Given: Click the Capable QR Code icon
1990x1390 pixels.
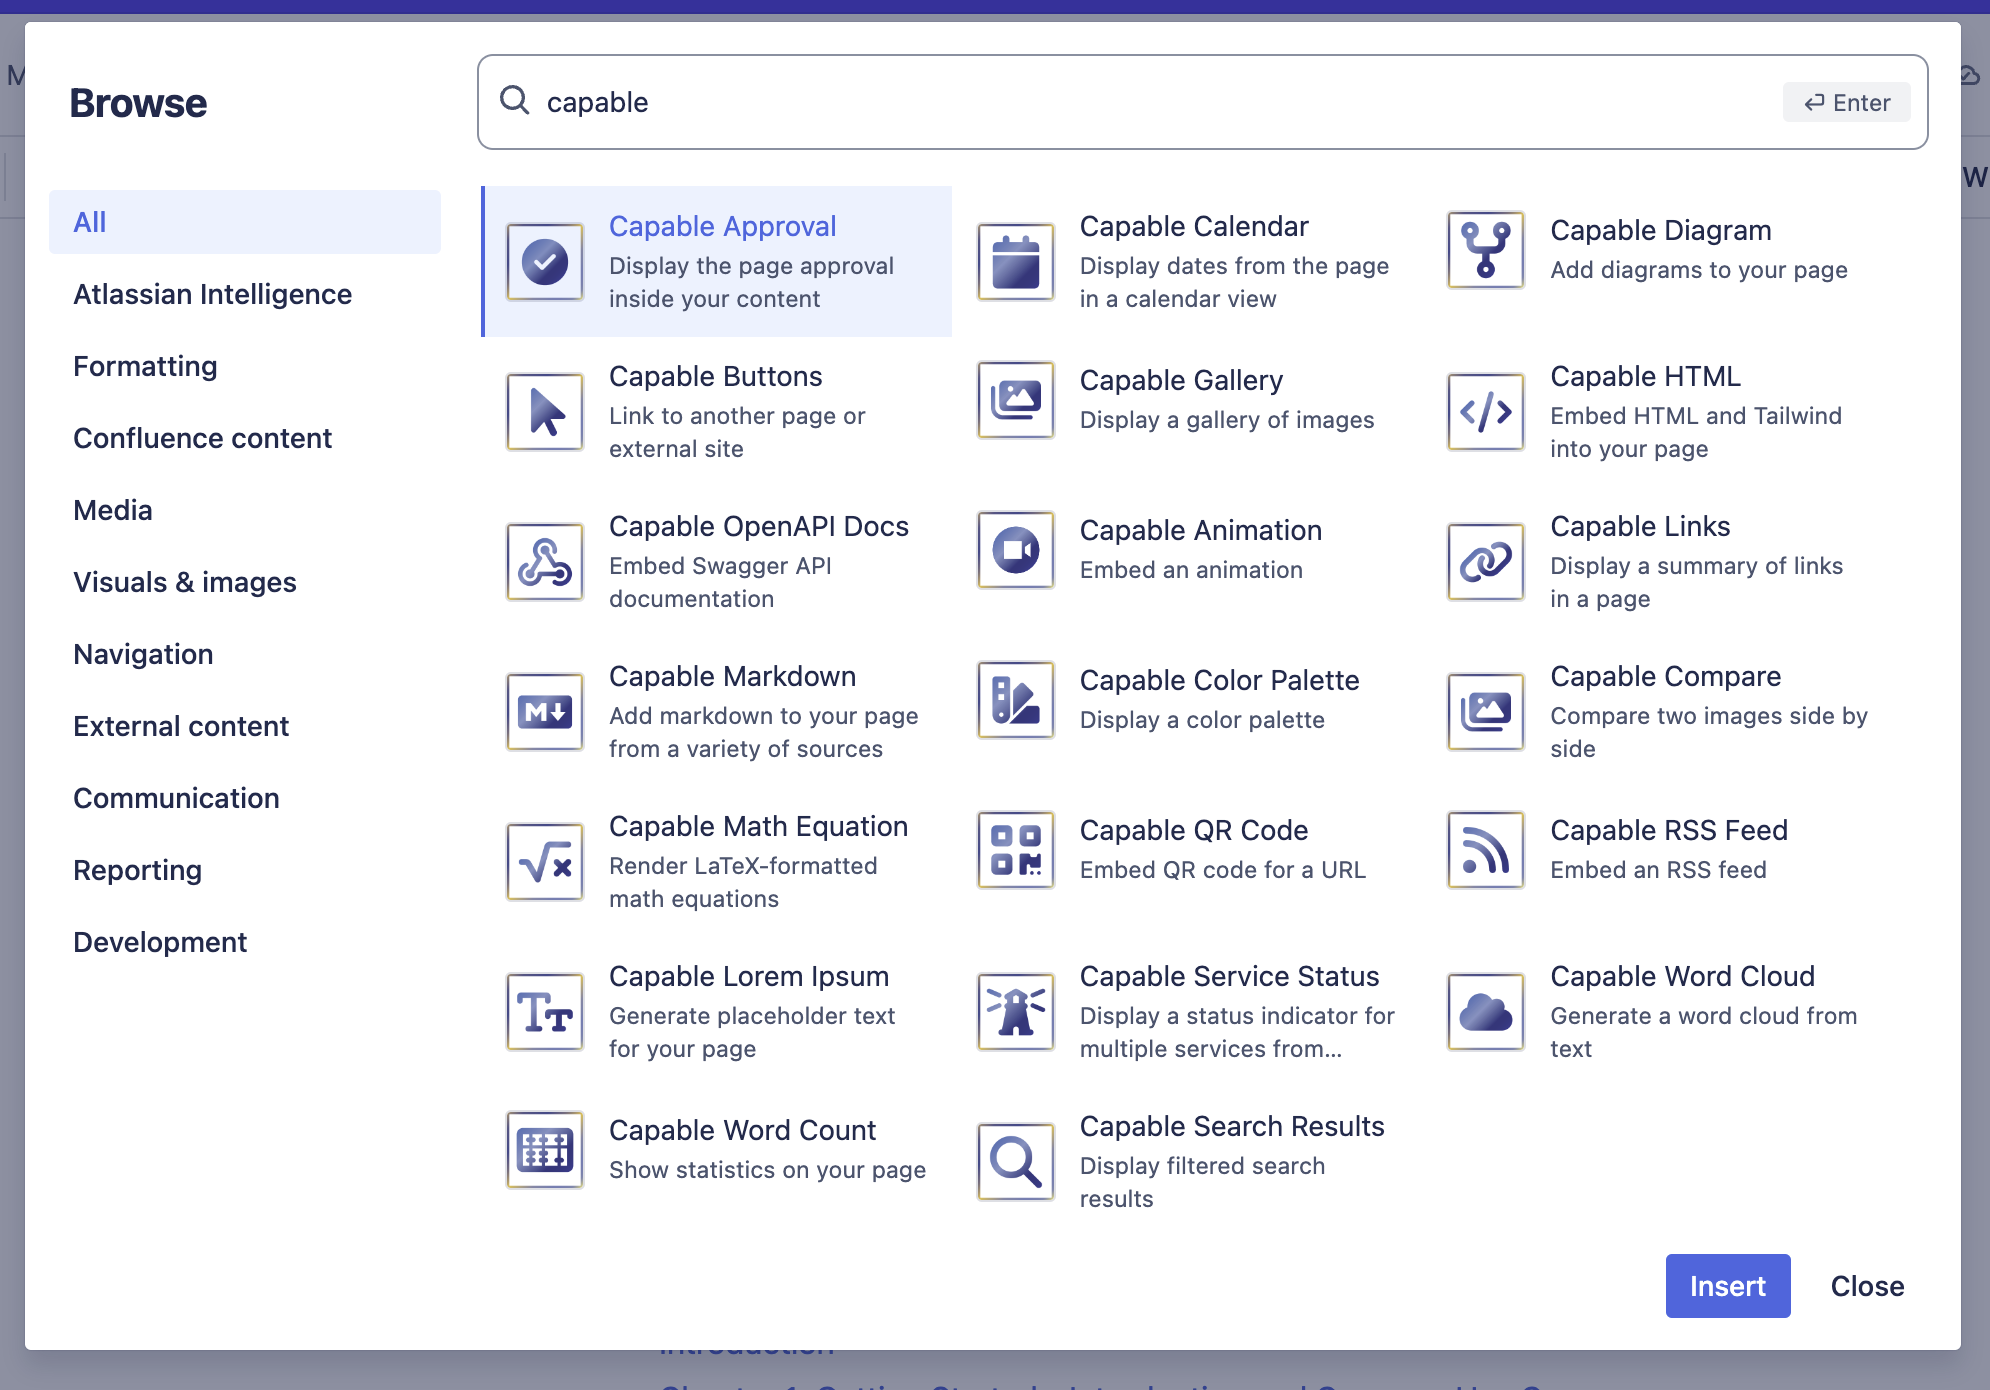Looking at the screenshot, I should coord(1015,850).
